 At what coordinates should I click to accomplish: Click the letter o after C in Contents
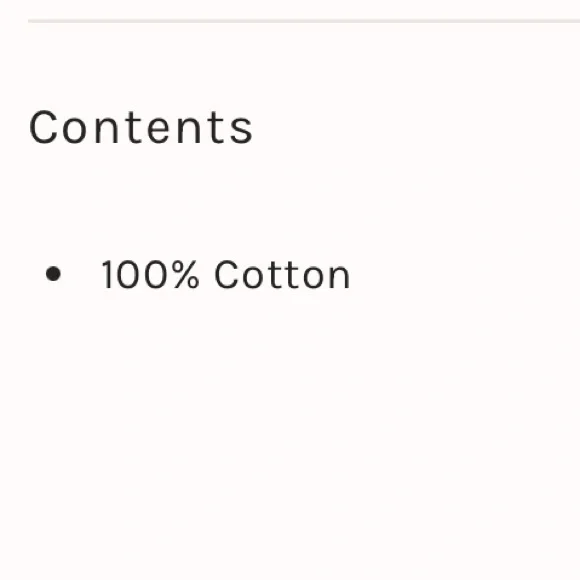(74, 129)
